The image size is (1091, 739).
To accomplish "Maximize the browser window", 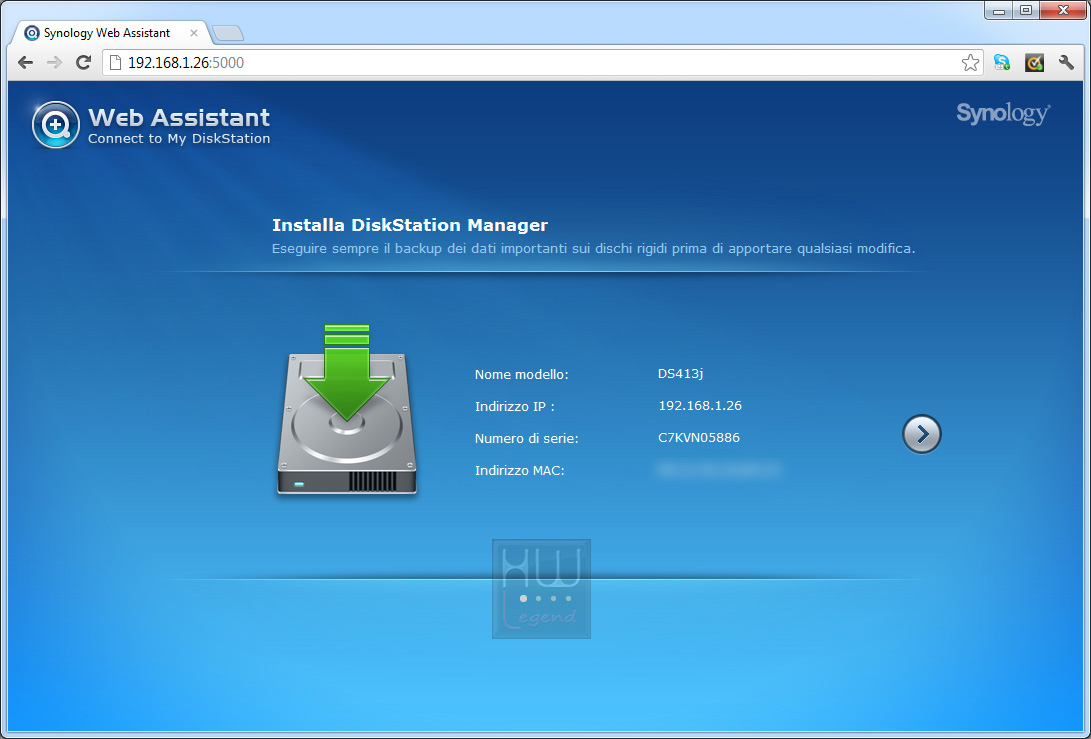I will click(x=1026, y=10).
